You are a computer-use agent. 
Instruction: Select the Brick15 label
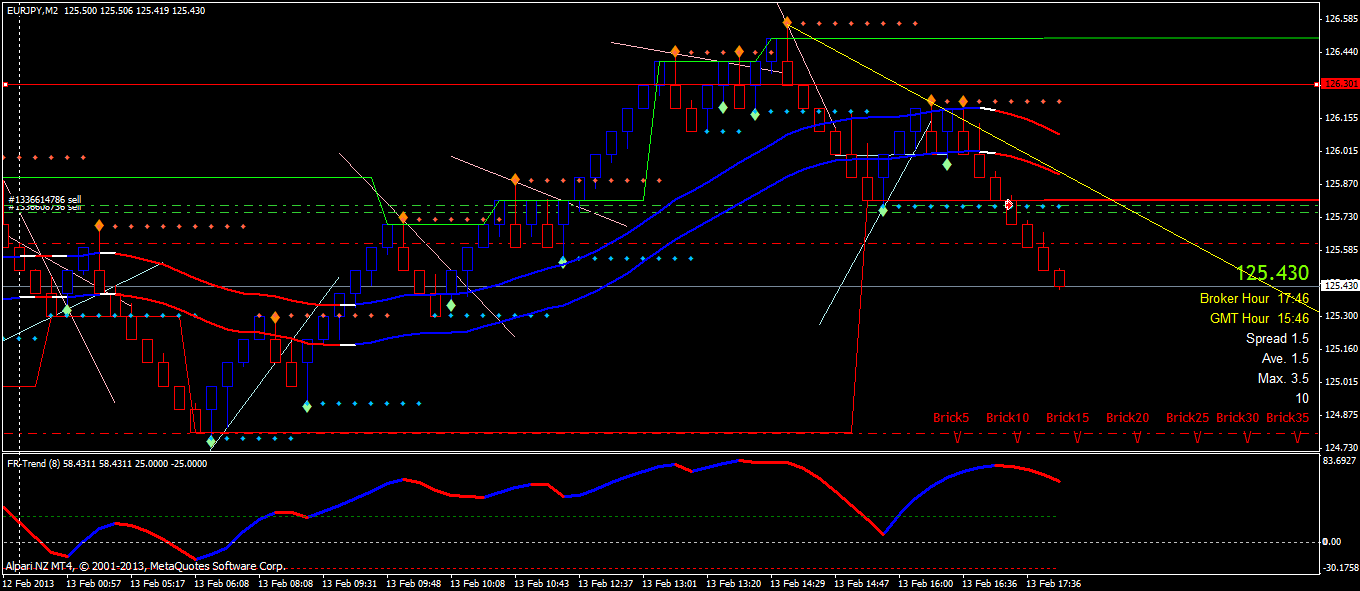(x=1068, y=417)
